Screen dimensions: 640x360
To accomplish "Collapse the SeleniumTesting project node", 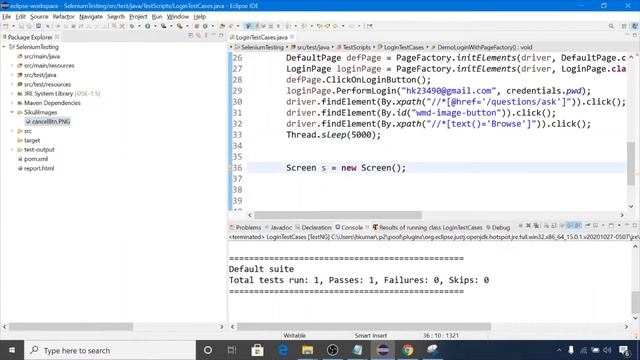I will 4,47.
